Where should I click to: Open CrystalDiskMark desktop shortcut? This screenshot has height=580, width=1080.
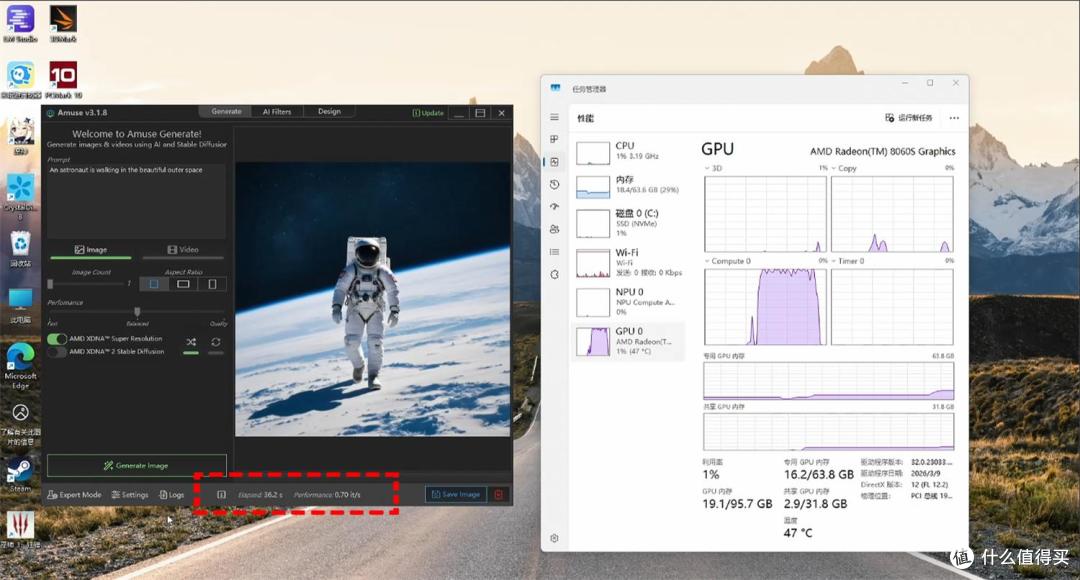pos(20,196)
